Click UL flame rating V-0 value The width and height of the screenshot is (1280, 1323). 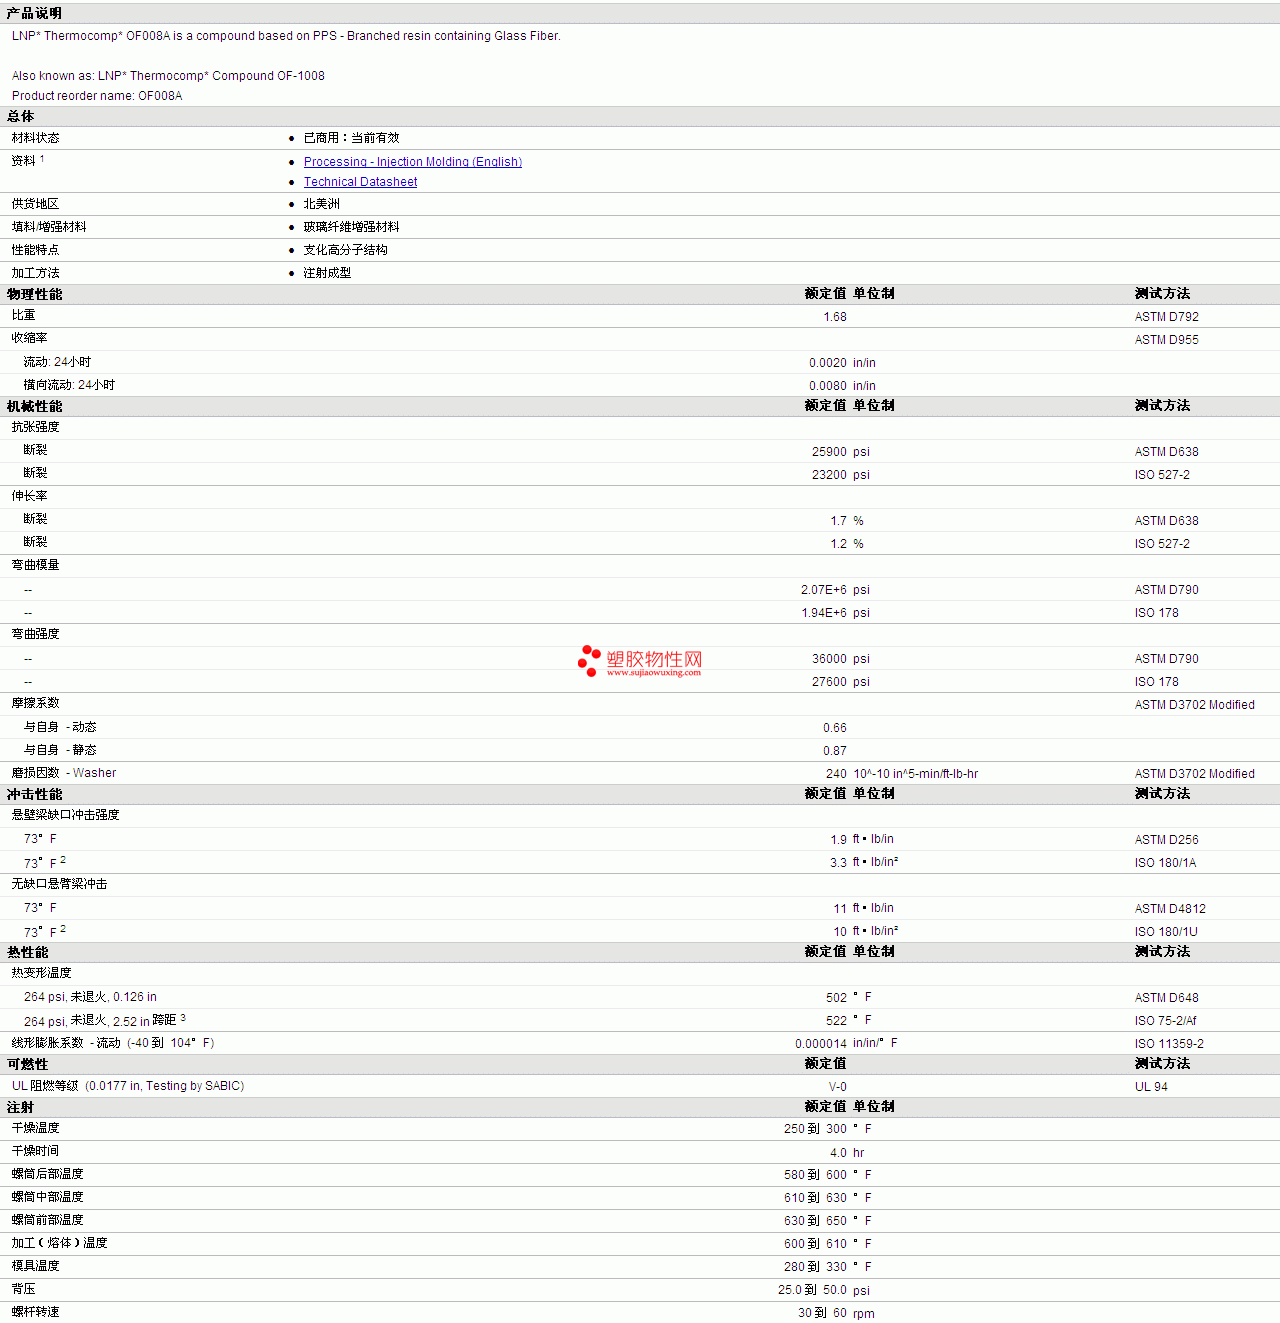tap(837, 1087)
